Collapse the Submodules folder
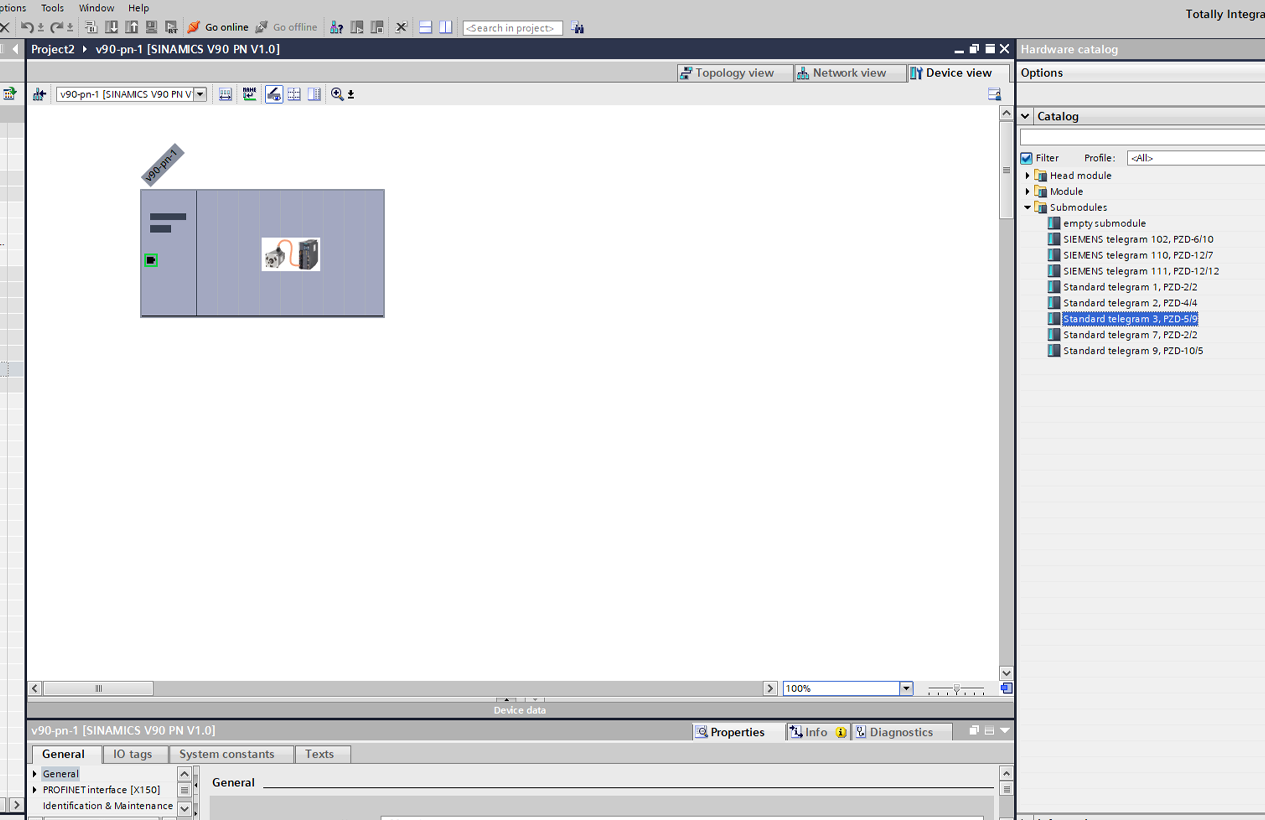Image resolution: width=1265 pixels, height=820 pixels. click(1027, 208)
